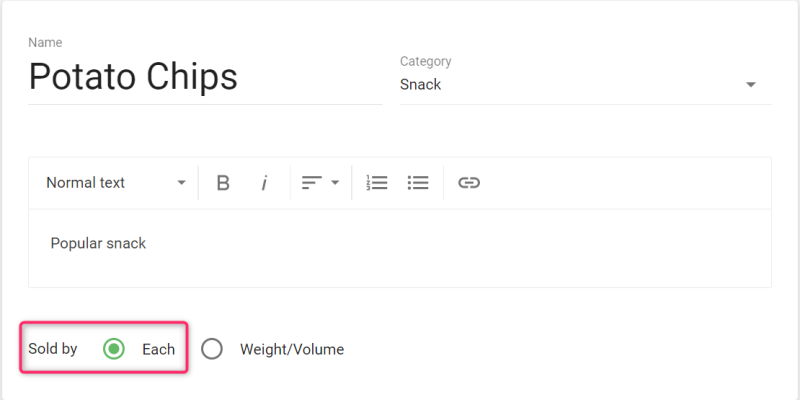800x400 pixels.
Task: Toggle italic formatting in the description editor
Action: (x=264, y=183)
